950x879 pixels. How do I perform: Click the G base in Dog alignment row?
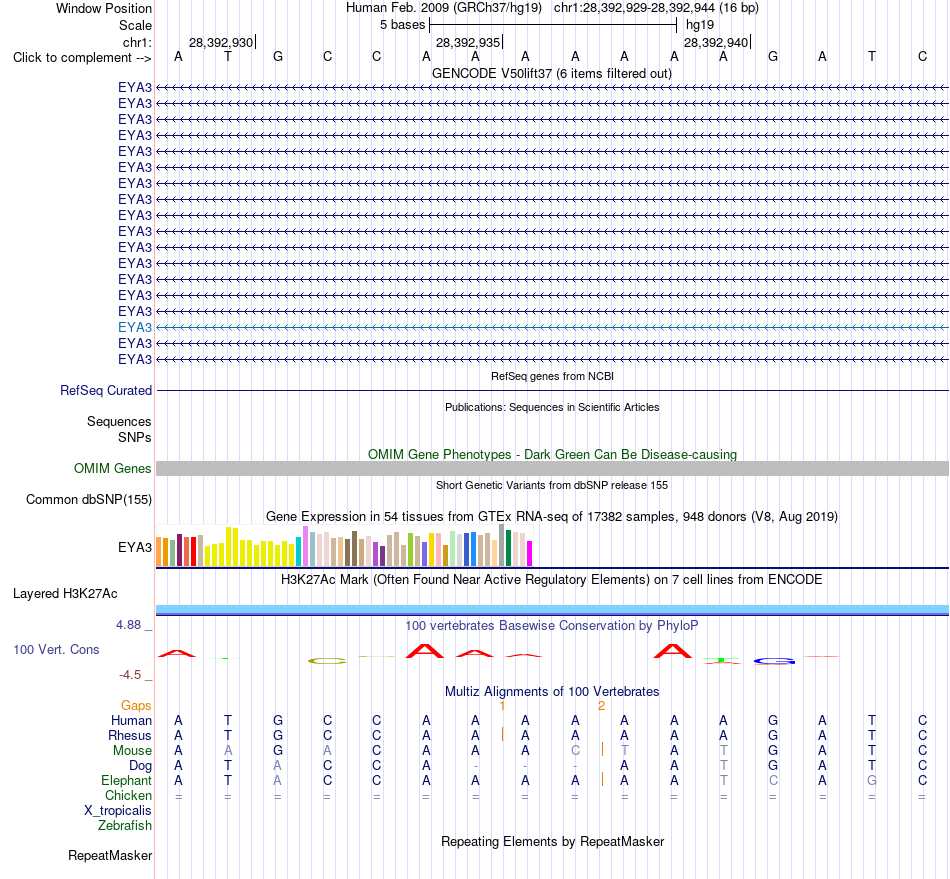pos(772,766)
